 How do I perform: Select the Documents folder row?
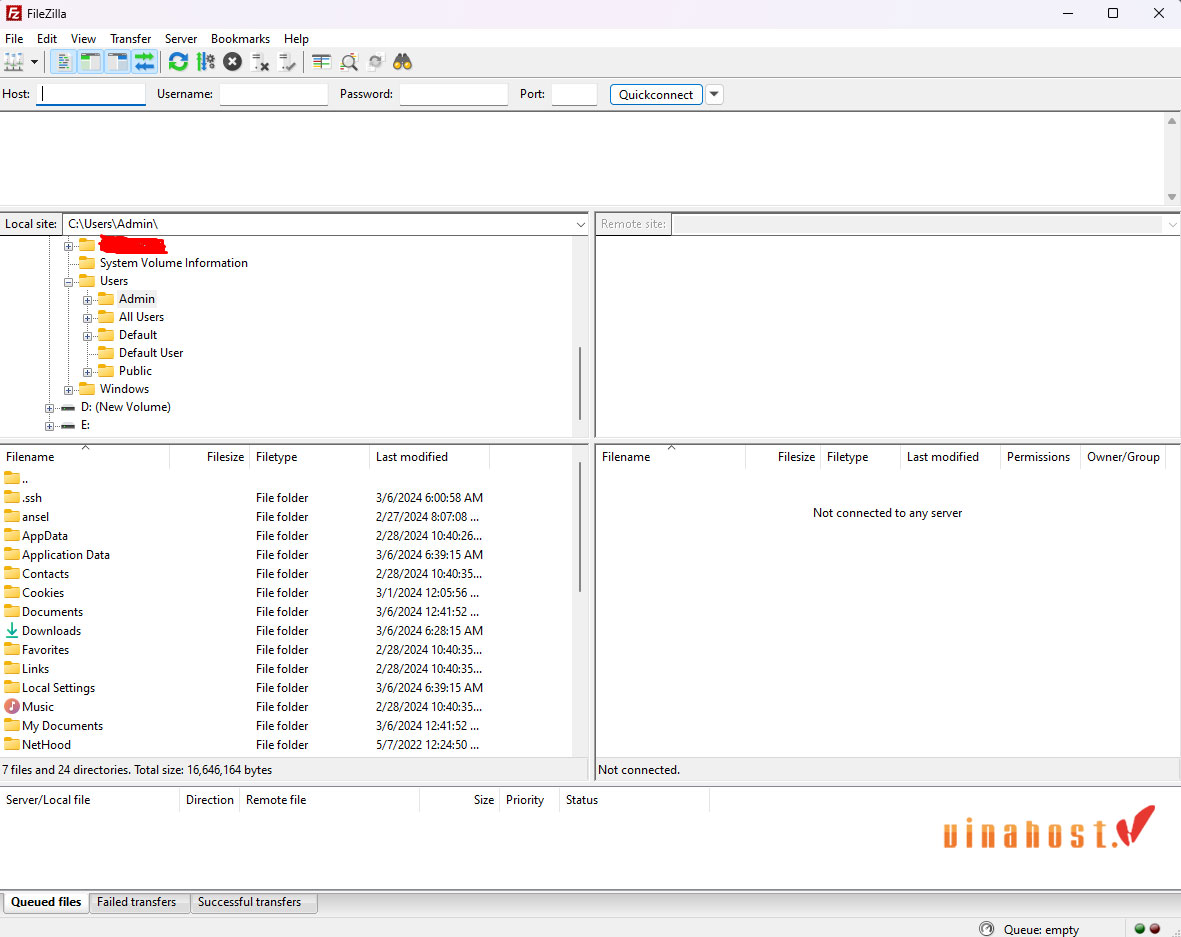coord(288,612)
